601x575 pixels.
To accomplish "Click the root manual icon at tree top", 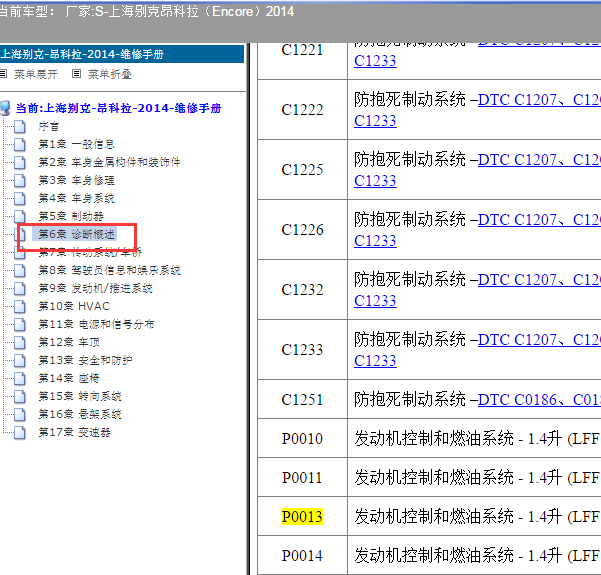I will 6,108.
